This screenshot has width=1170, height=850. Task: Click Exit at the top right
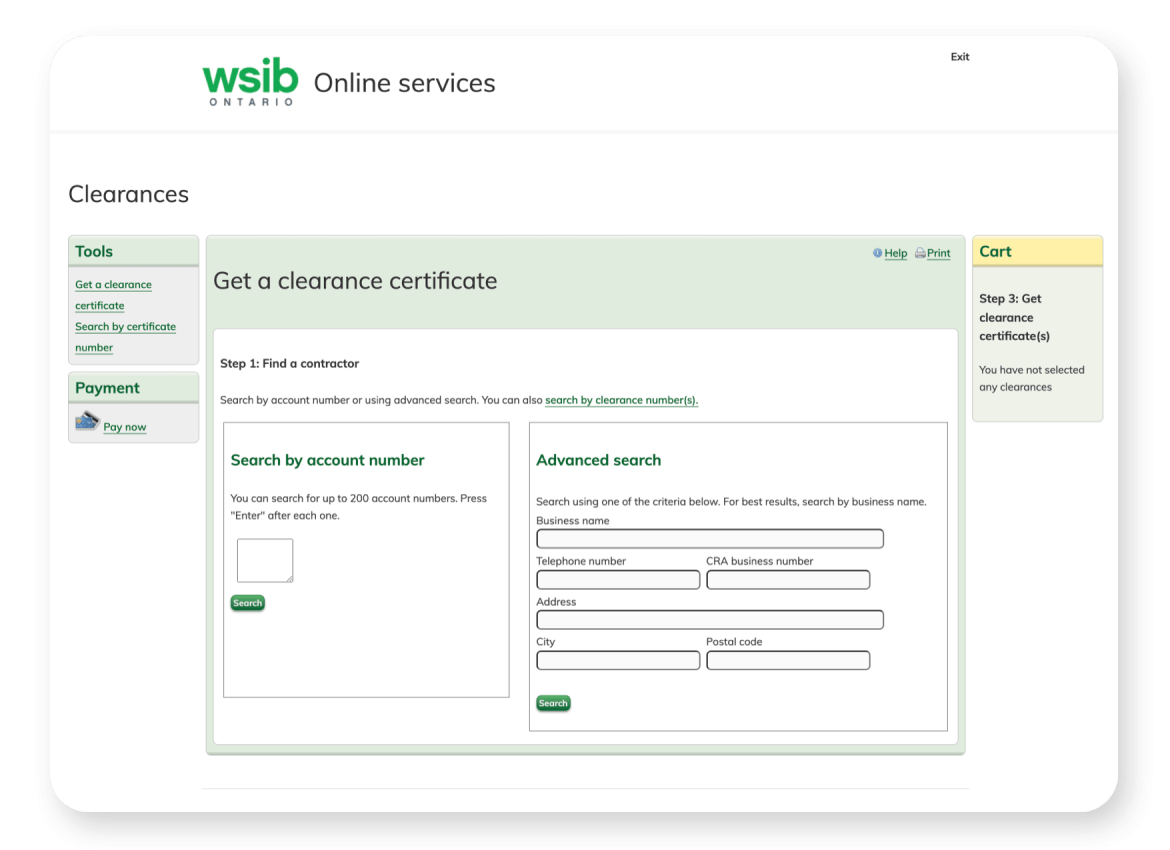pyautogui.click(x=960, y=57)
